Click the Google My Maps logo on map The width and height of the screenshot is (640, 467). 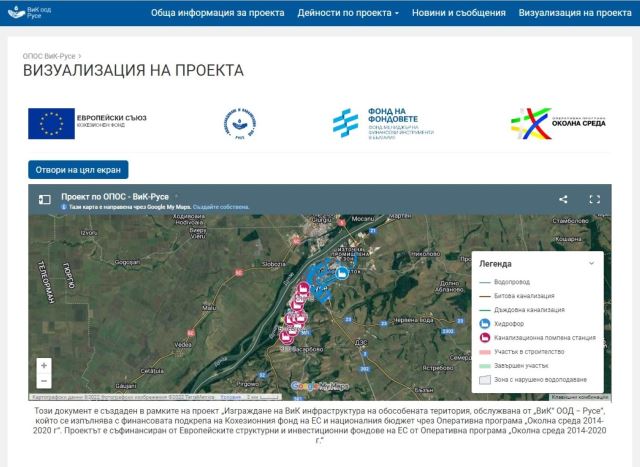(320, 386)
